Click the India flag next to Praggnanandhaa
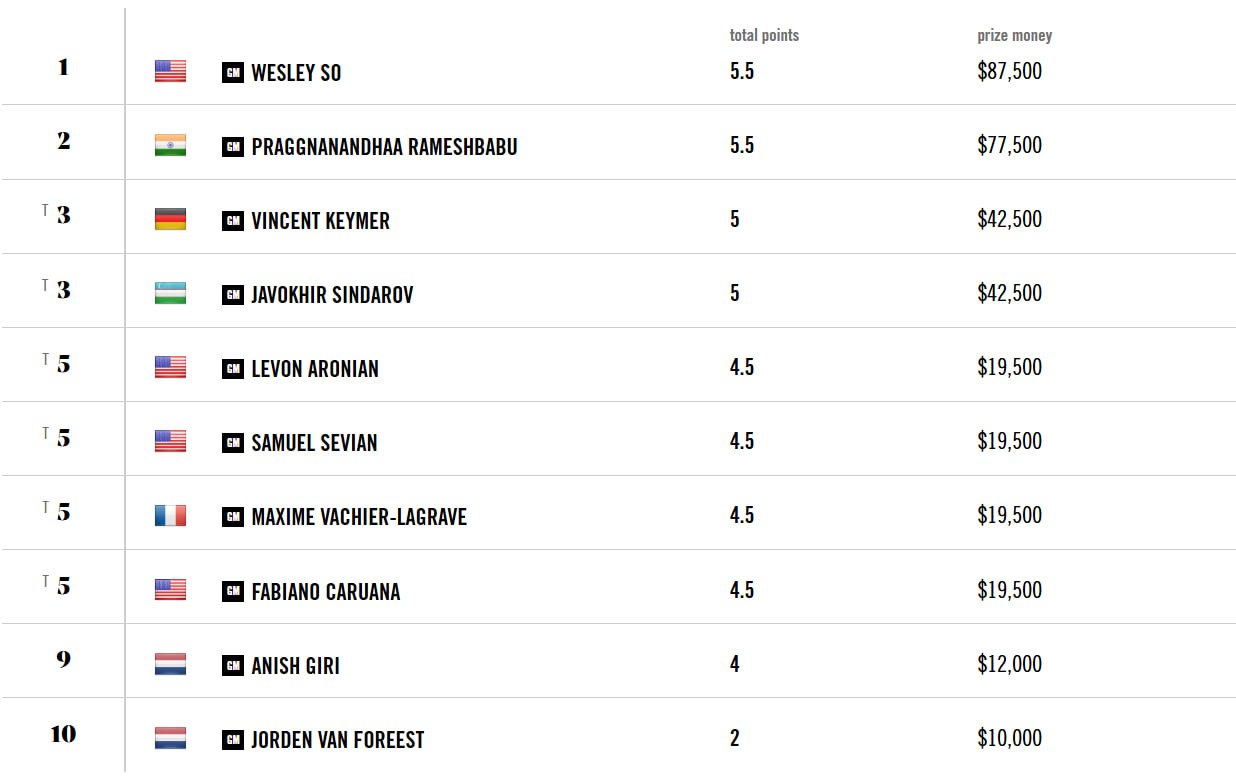The height and width of the screenshot is (778, 1236). [170, 145]
